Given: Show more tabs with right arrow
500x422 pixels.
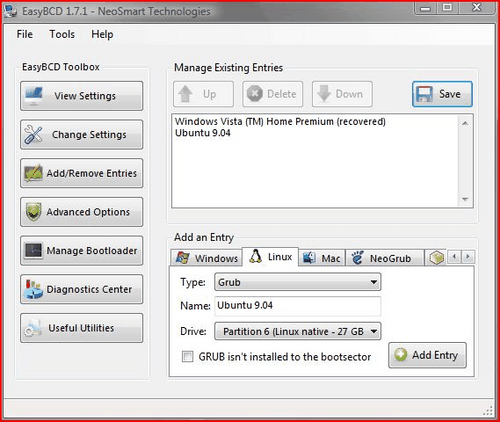Looking at the screenshot, I should pyautogui.click(x=468, y=257).
